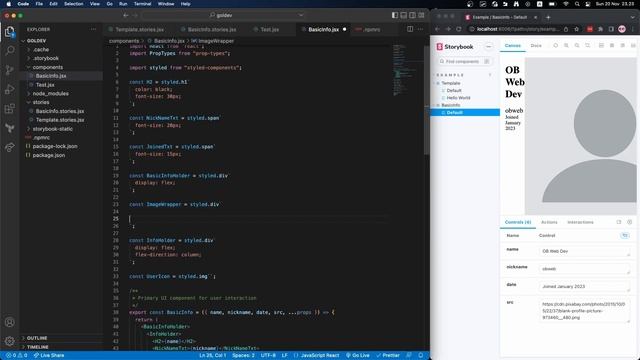This screenshot has width=640, height=360.
Task: Bookmark the page with the star icon
Action: point(576,29)
